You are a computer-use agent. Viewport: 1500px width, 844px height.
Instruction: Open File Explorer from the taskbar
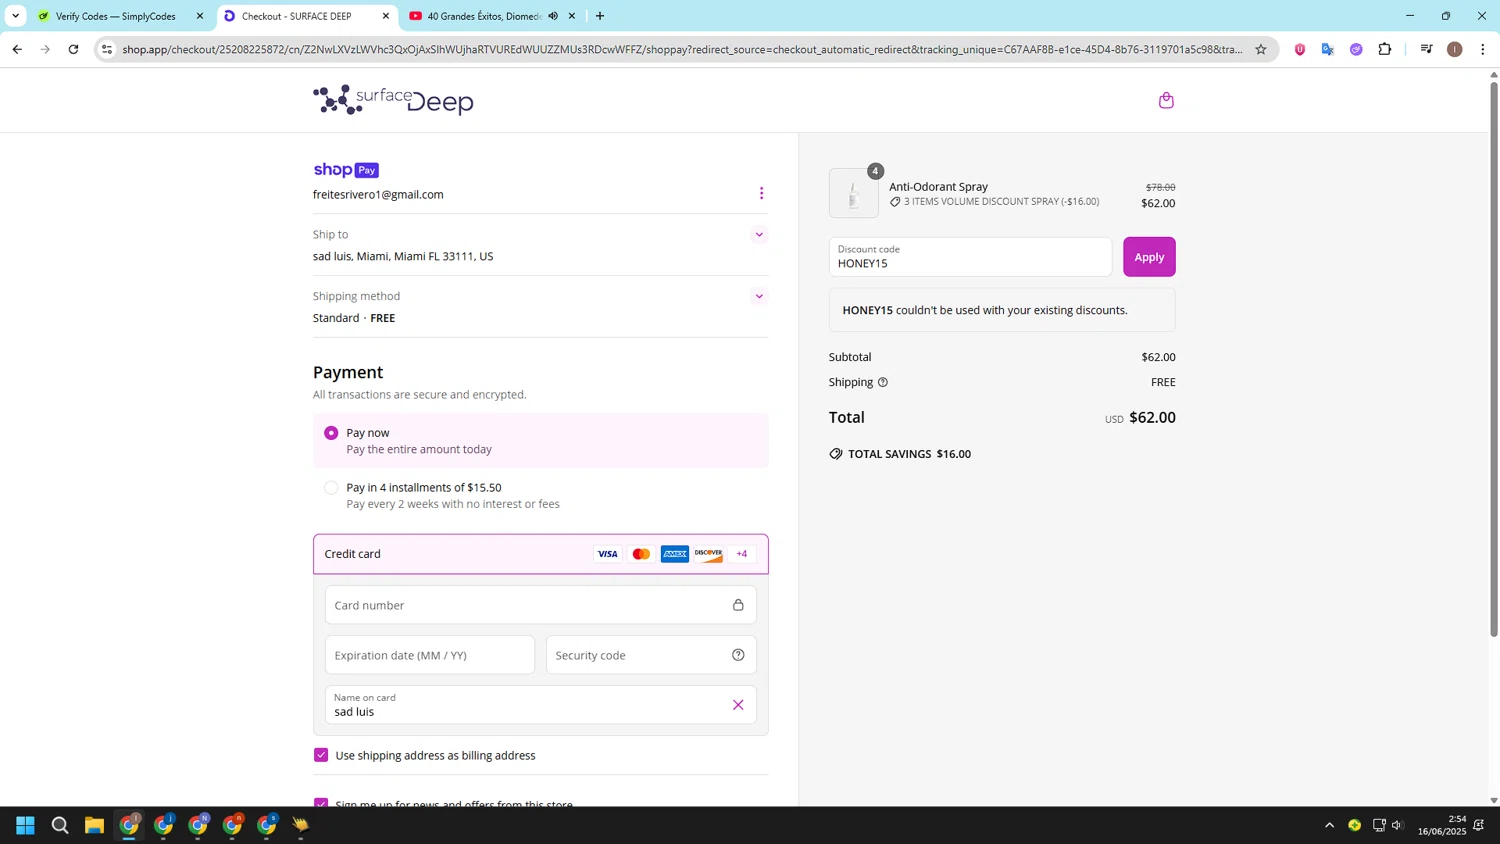pos(94,825)
